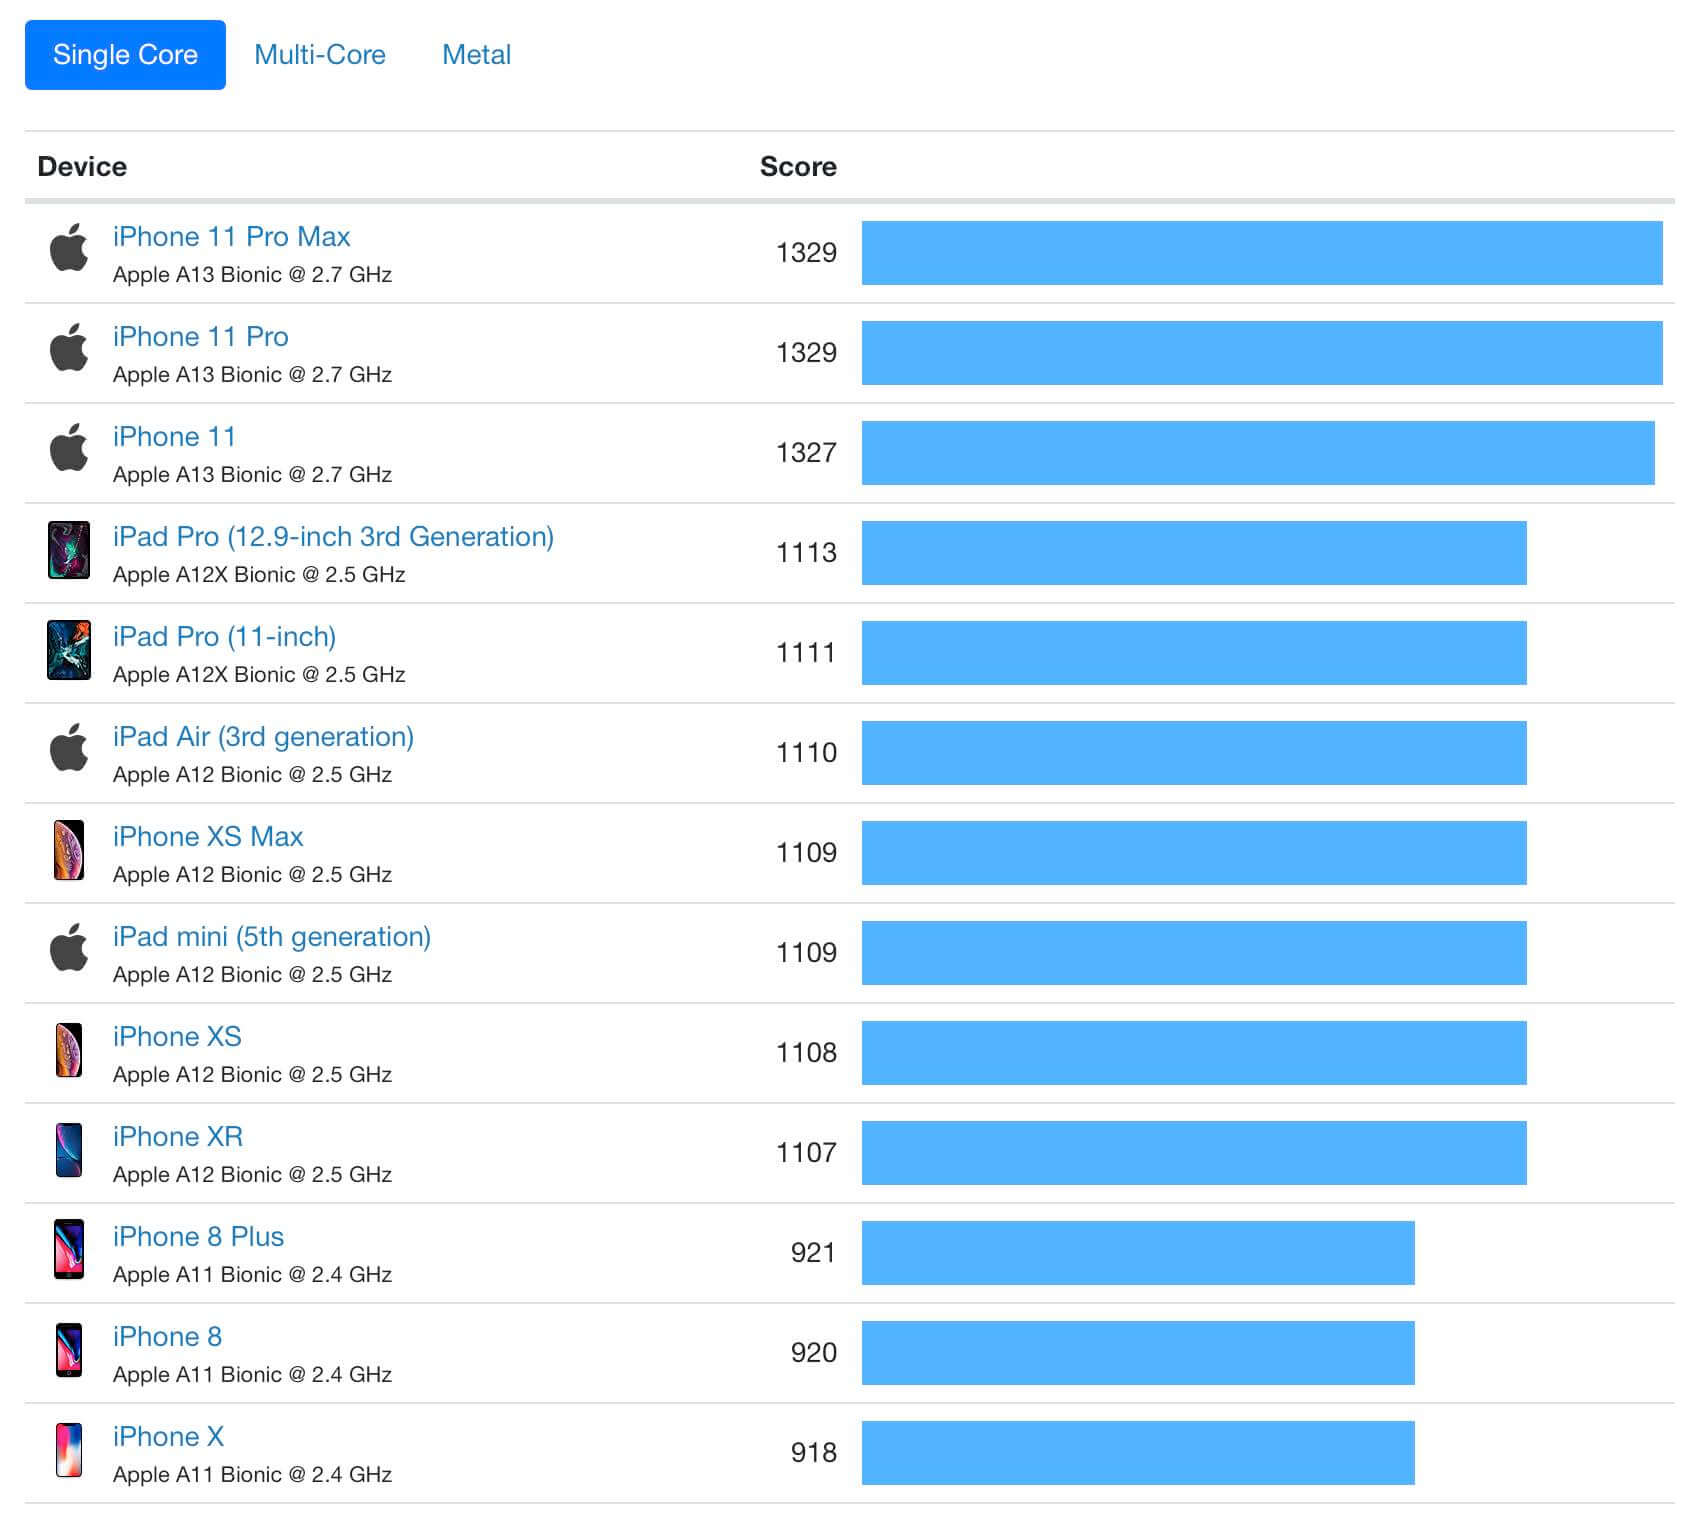Click the Apple logo beside iPad mini (5th generation)

[x=69, y=948]
